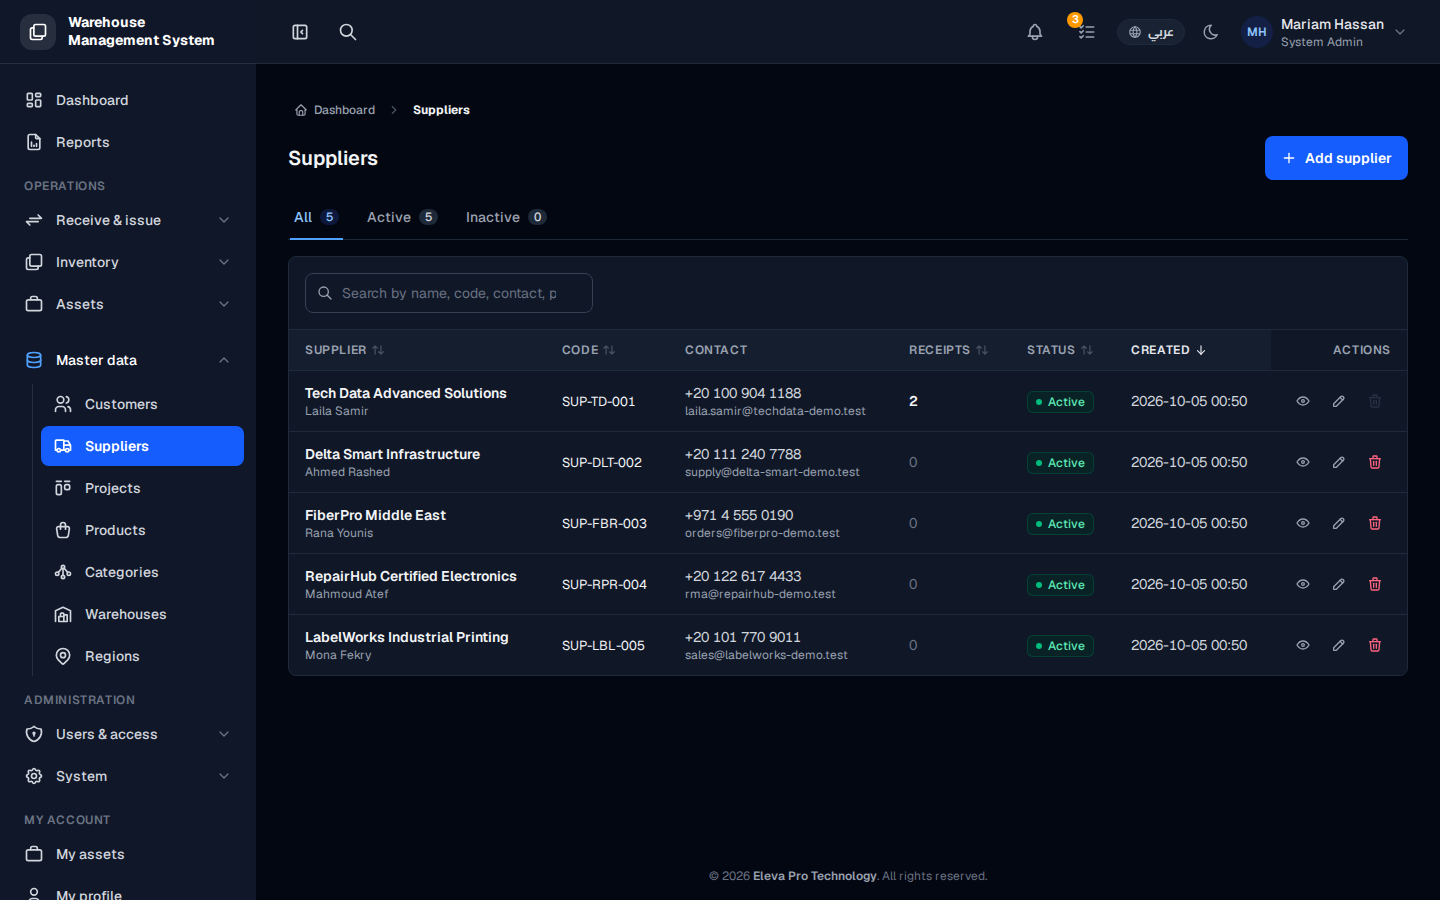Open the task list icon with badge
Screen dimensions: 1440x900
click(x=1086, y=32)
